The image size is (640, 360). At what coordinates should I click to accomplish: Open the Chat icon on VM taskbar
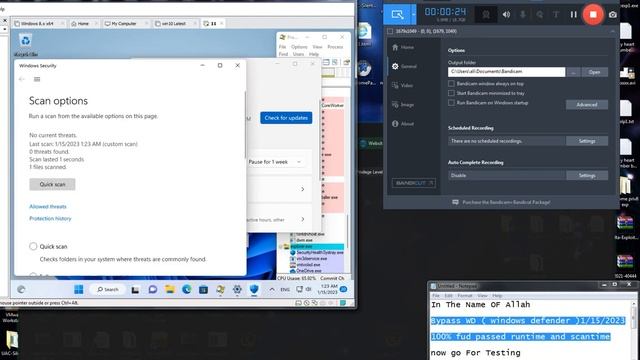coord(153,289)
